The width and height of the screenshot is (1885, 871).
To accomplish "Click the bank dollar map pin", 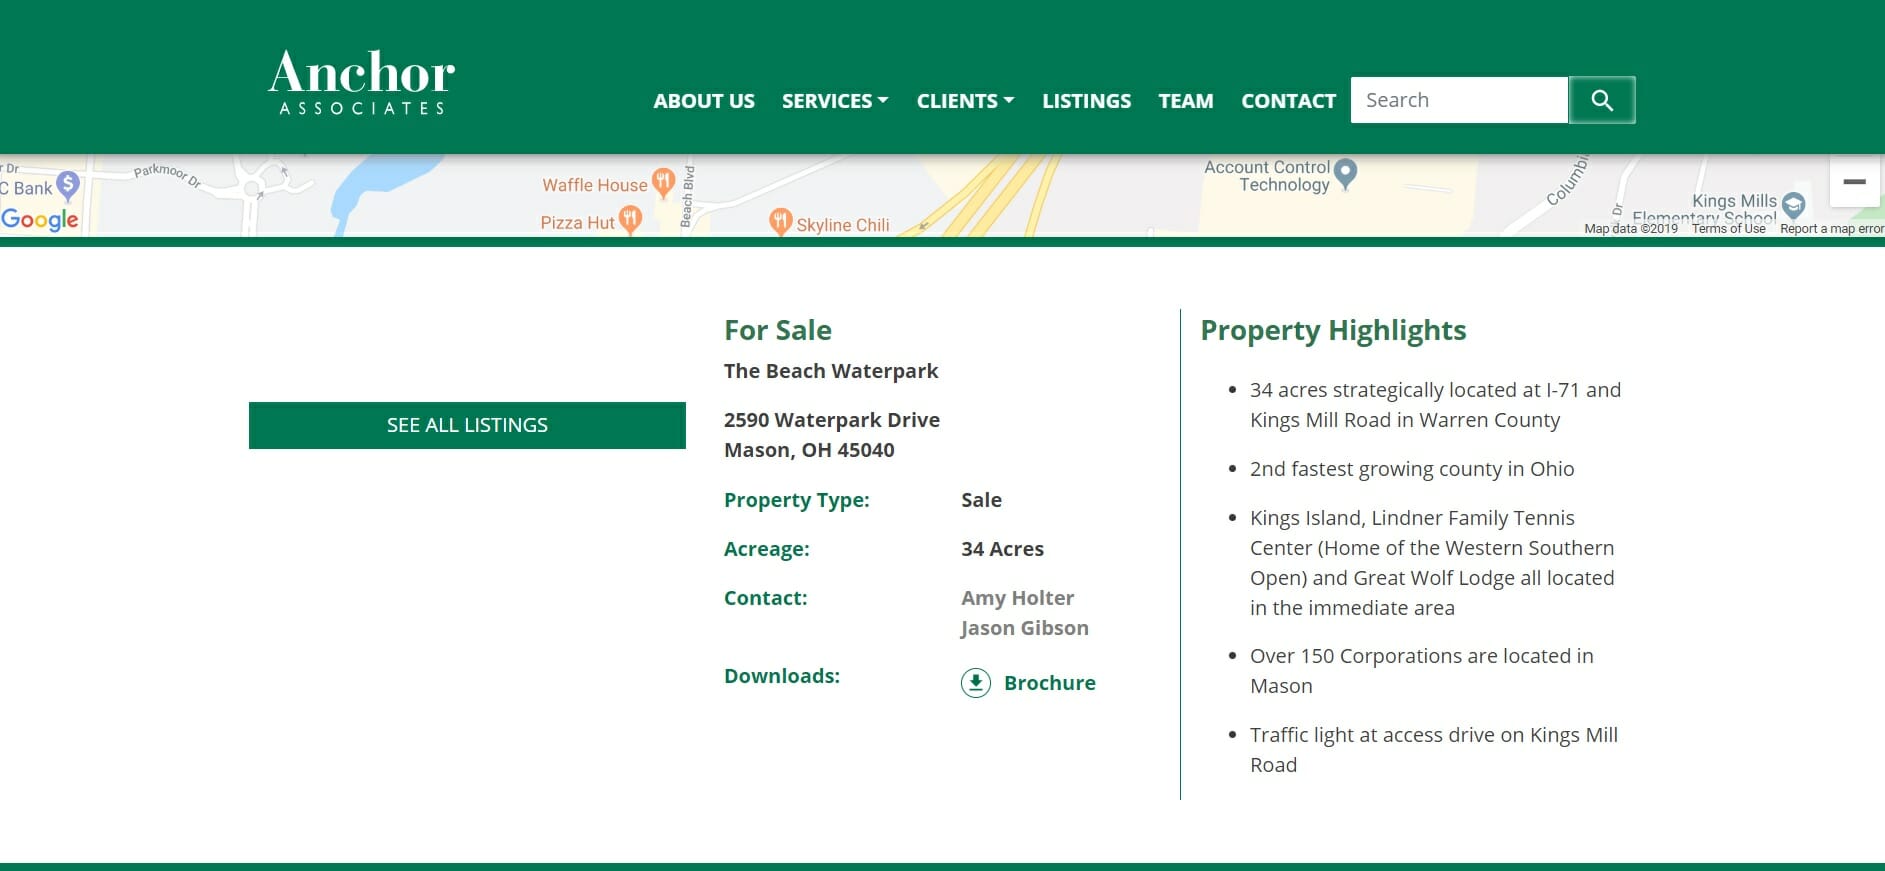I will pyautogui.click(x=68, y=185).
